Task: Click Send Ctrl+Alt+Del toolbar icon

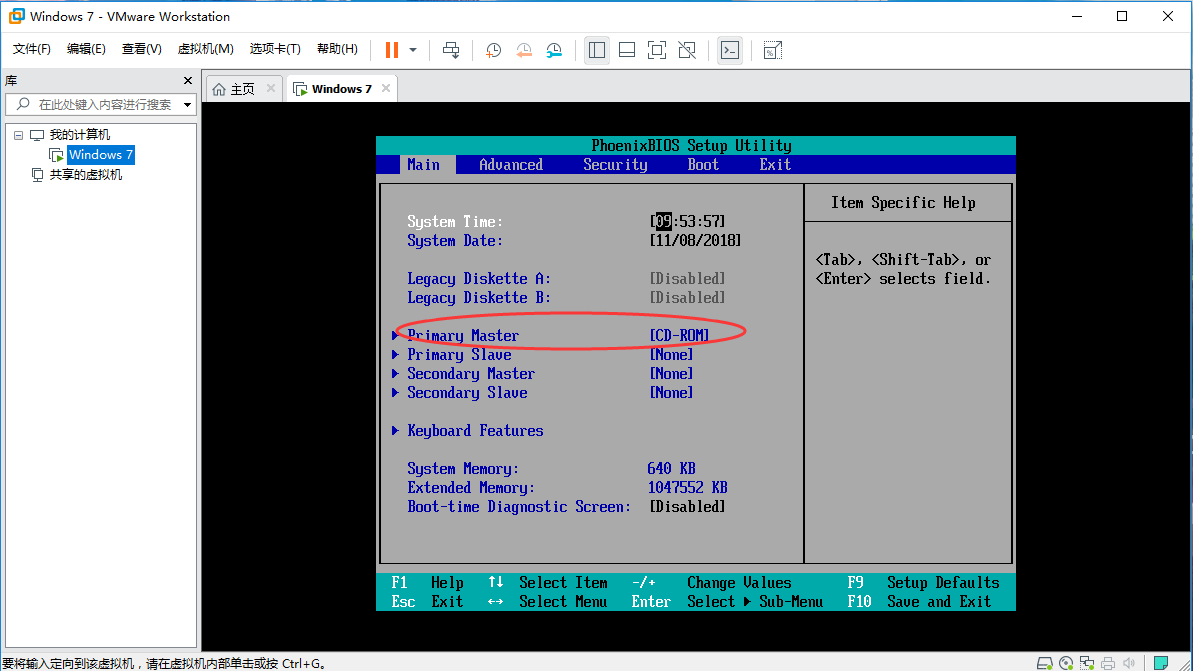Action: click(451, 50)
